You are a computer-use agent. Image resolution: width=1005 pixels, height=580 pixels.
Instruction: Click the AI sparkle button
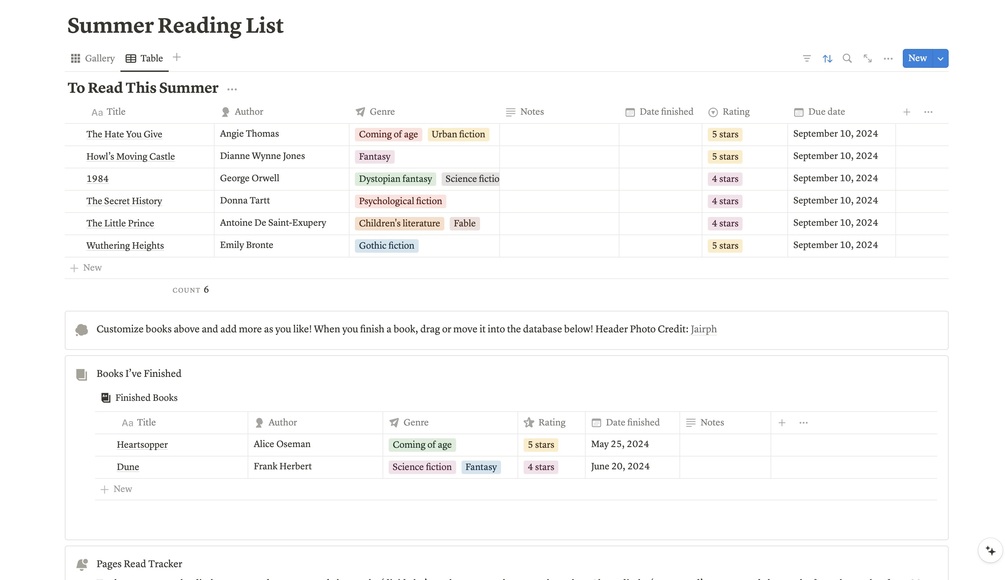(x=990, y=550)
